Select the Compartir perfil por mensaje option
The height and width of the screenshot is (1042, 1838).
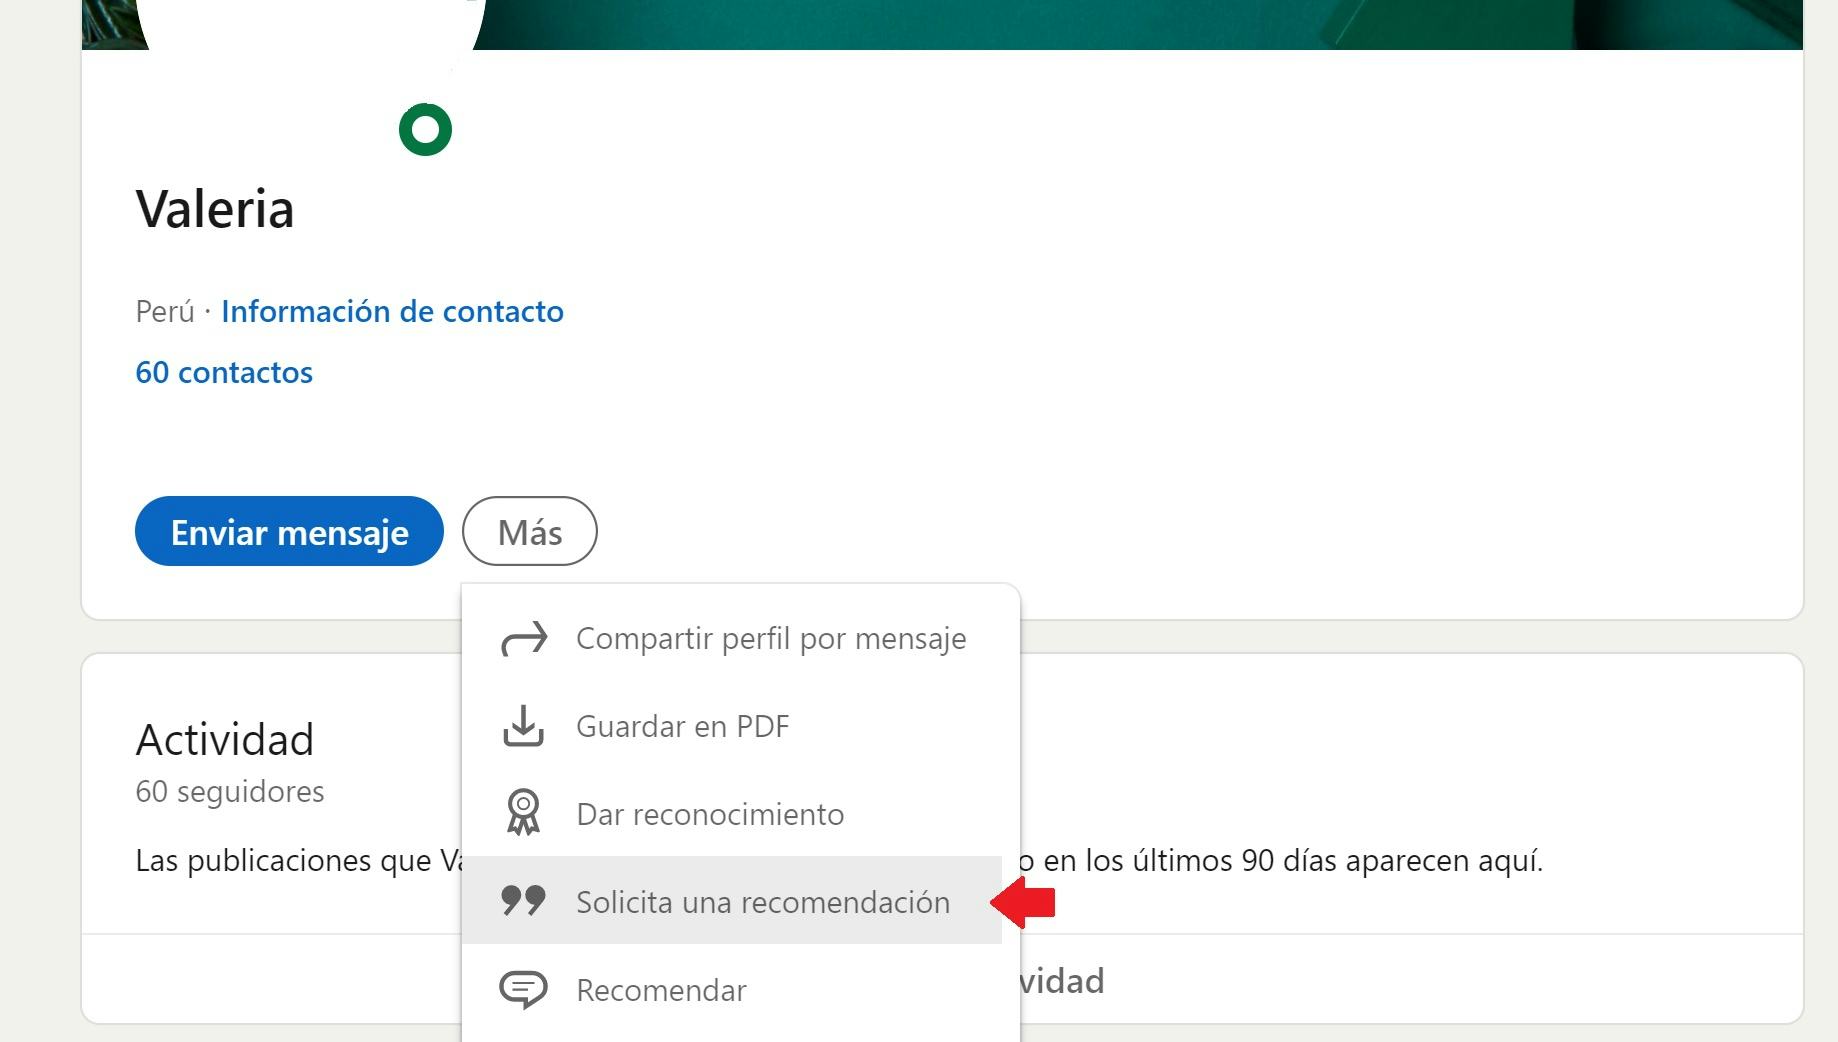pyautogui.click(x=770, y=637)
